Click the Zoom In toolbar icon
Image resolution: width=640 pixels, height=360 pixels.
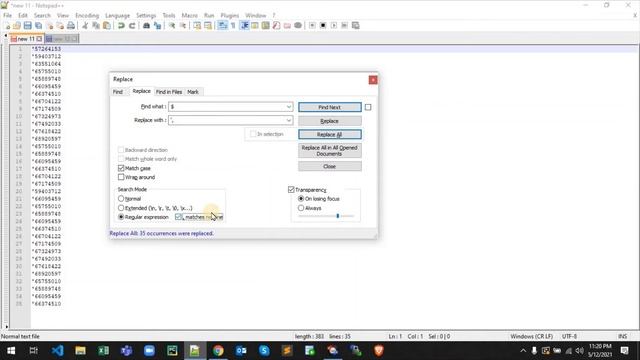click(172, 26)
